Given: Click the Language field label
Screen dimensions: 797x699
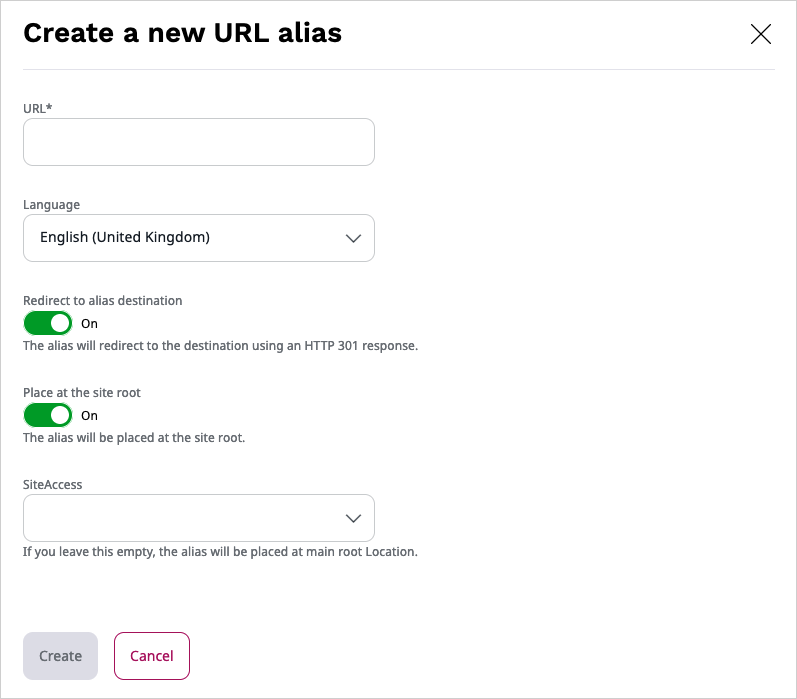Looking at the screenshot, I should (x=51, y=205).
